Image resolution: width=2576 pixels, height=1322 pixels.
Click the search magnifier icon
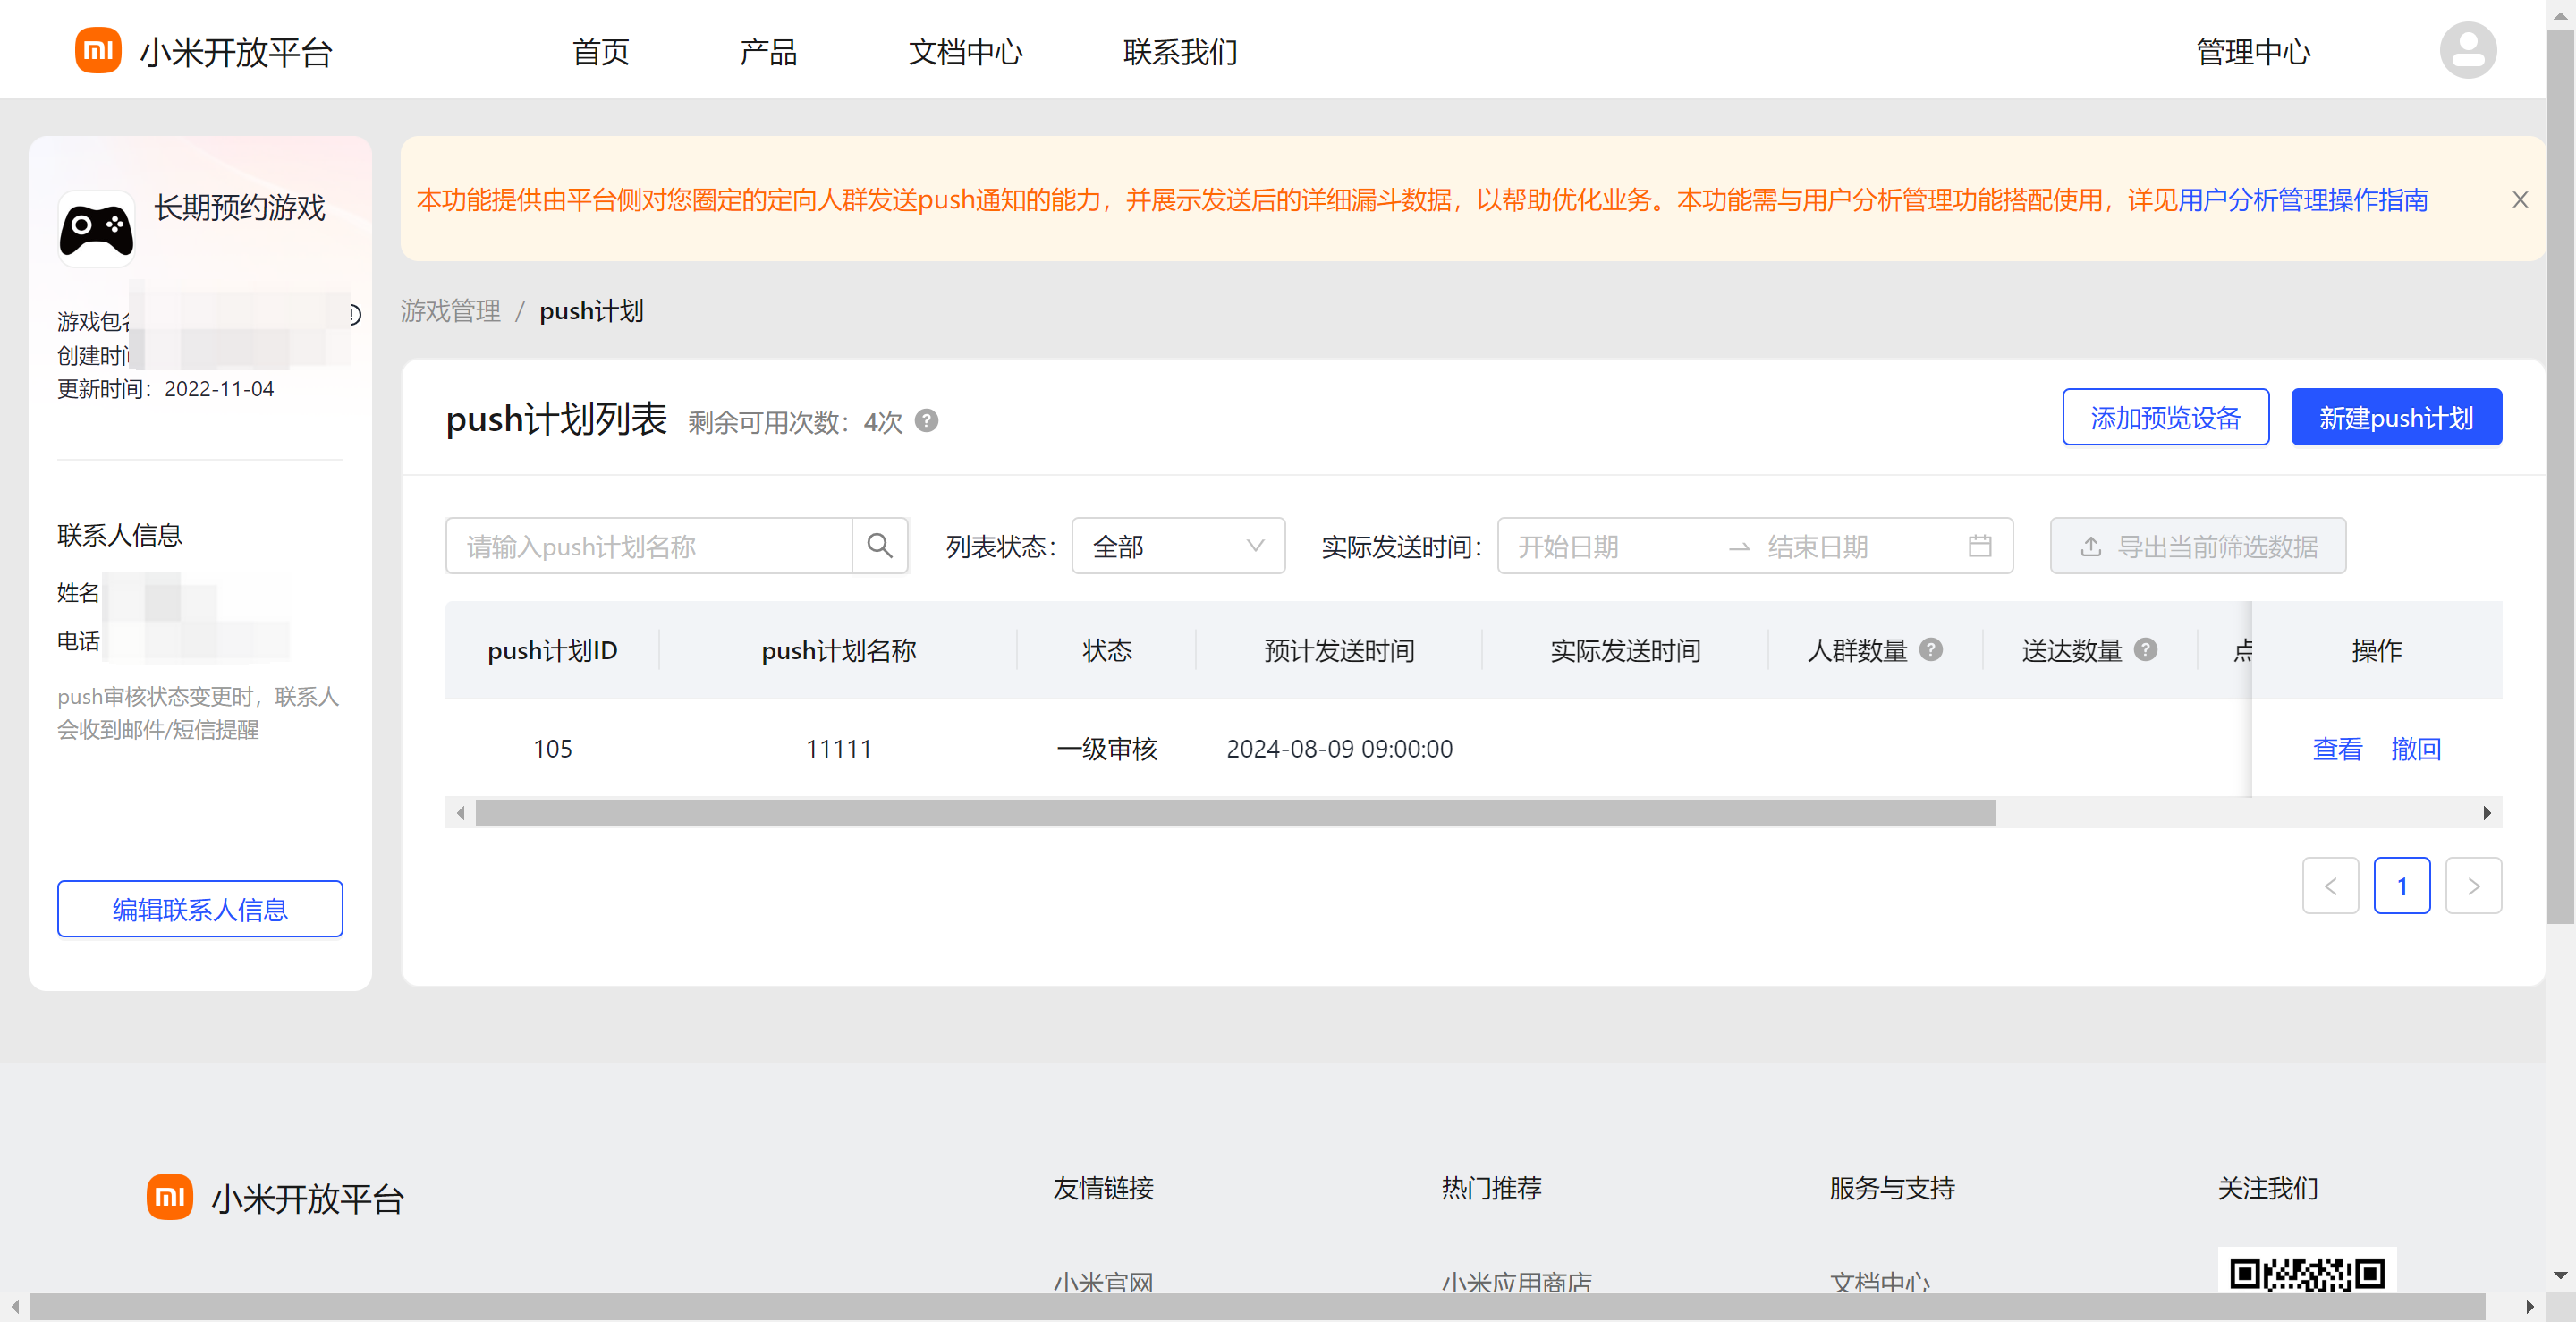[879, 546]
